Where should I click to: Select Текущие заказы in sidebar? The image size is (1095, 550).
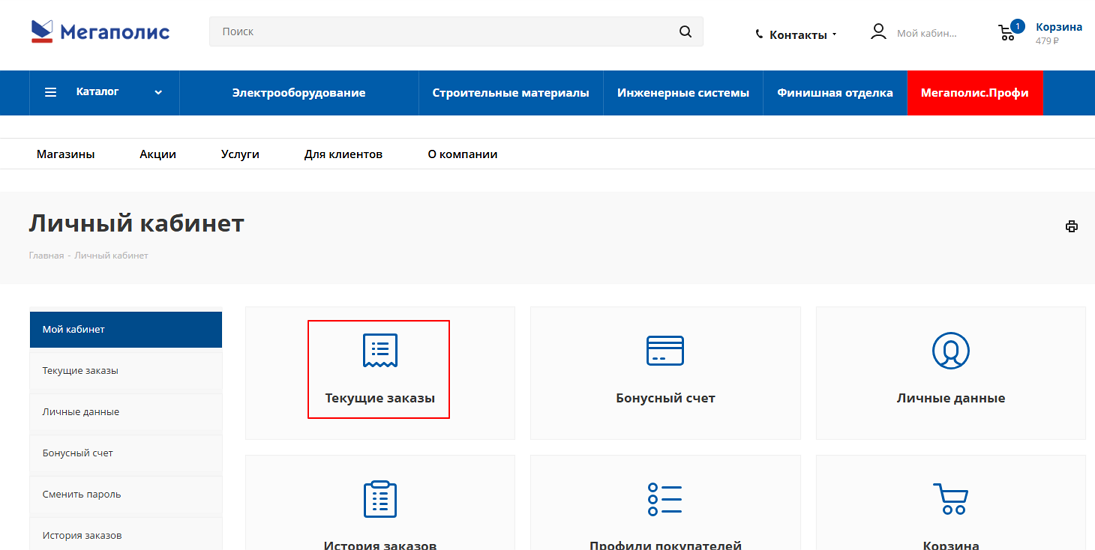point(126,371)
